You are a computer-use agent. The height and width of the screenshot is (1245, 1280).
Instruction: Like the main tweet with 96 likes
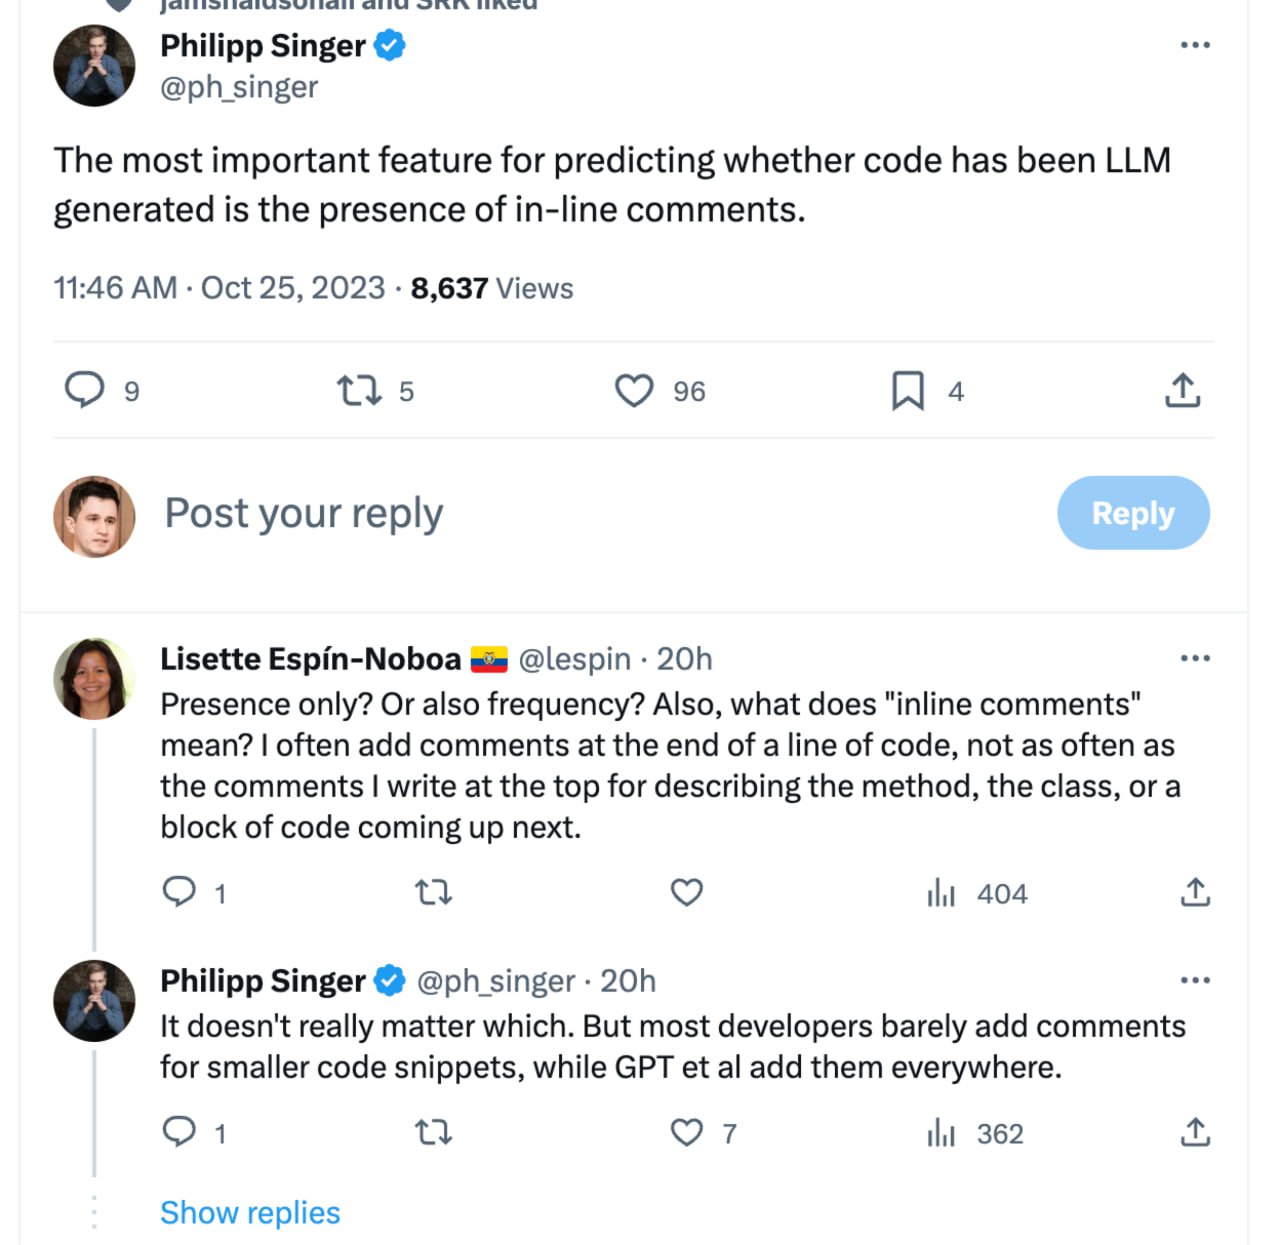(x=634, y=390)
